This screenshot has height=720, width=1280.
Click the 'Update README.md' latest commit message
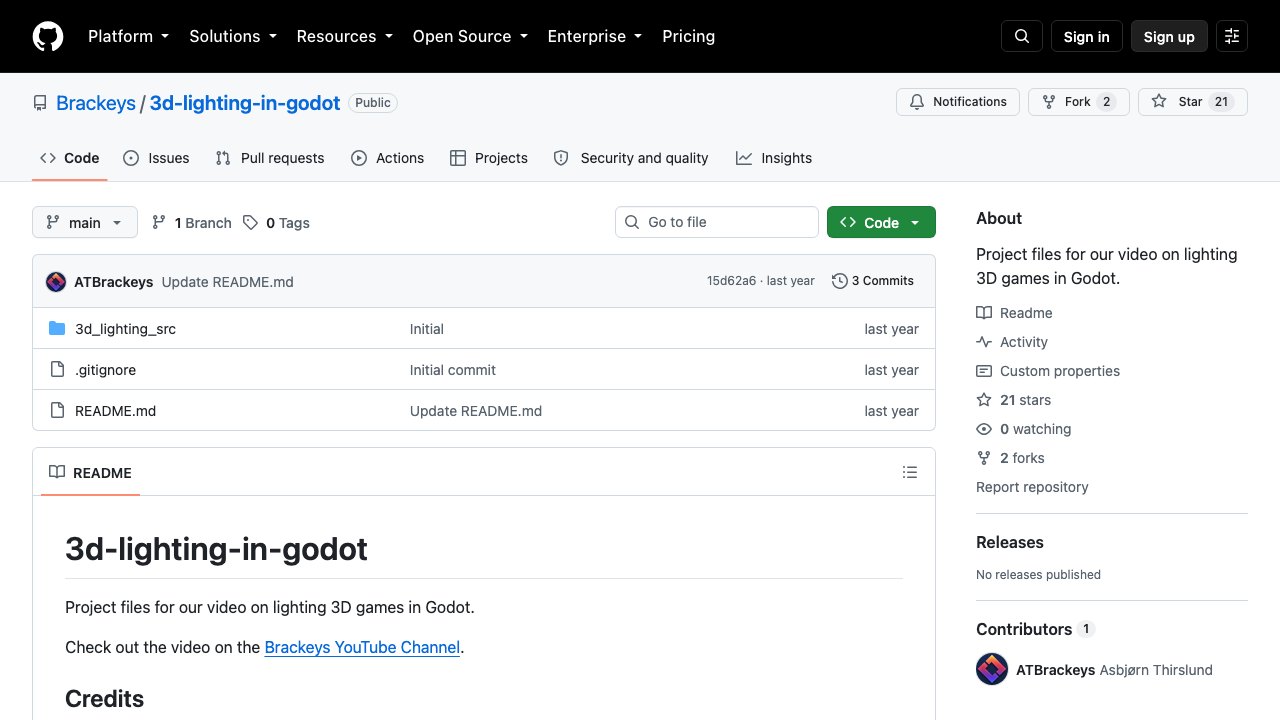point(228,282)
